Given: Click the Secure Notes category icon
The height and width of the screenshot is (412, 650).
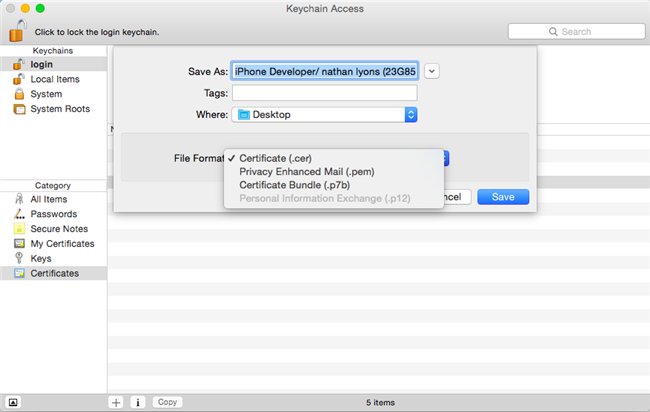Looking at the screenshot, I should point(19,228).
